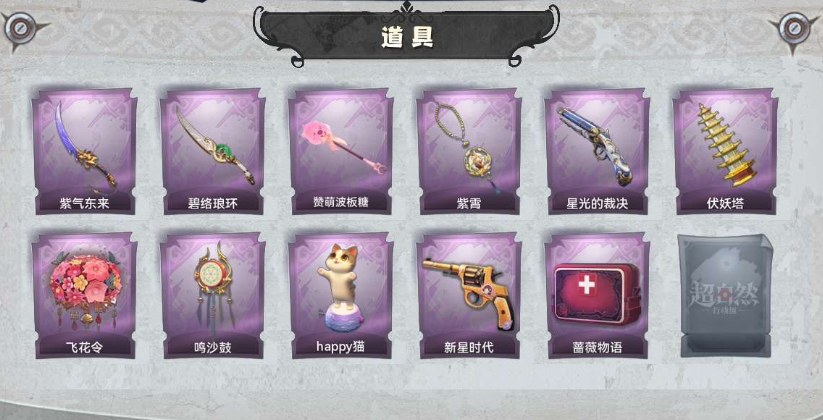Image resolution: width=823 pixels, height=420 pixels.
Task: Click the 伏妖塔 name label
Action: click(x=725, y=203)
